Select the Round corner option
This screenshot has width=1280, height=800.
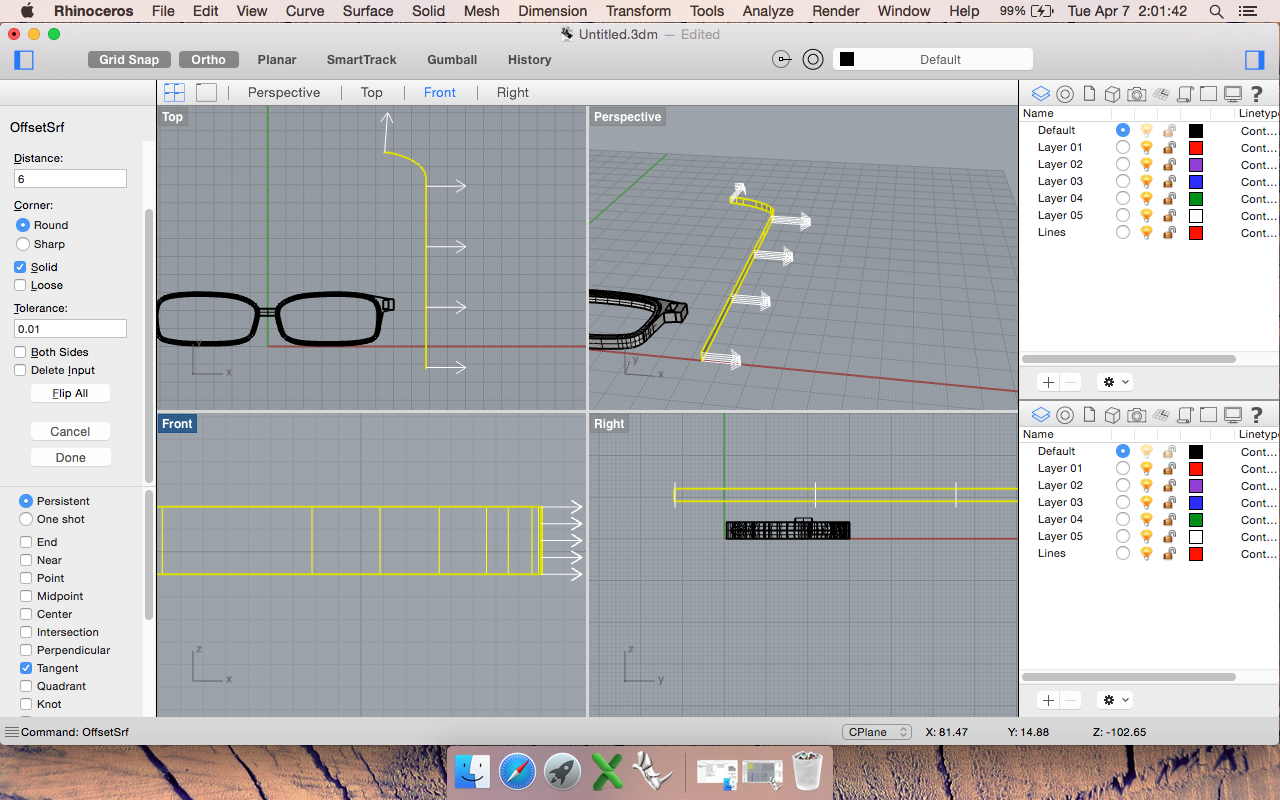click(x=23, y=225)
